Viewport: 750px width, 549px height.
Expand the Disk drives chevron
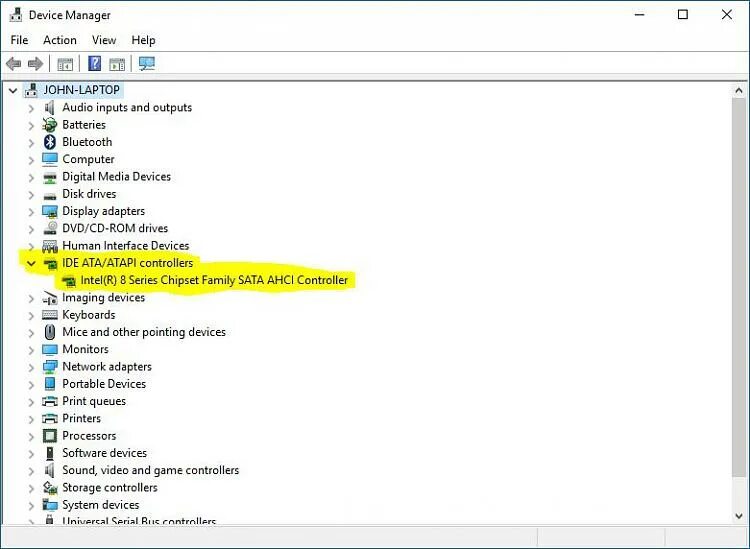click(31, 195)
